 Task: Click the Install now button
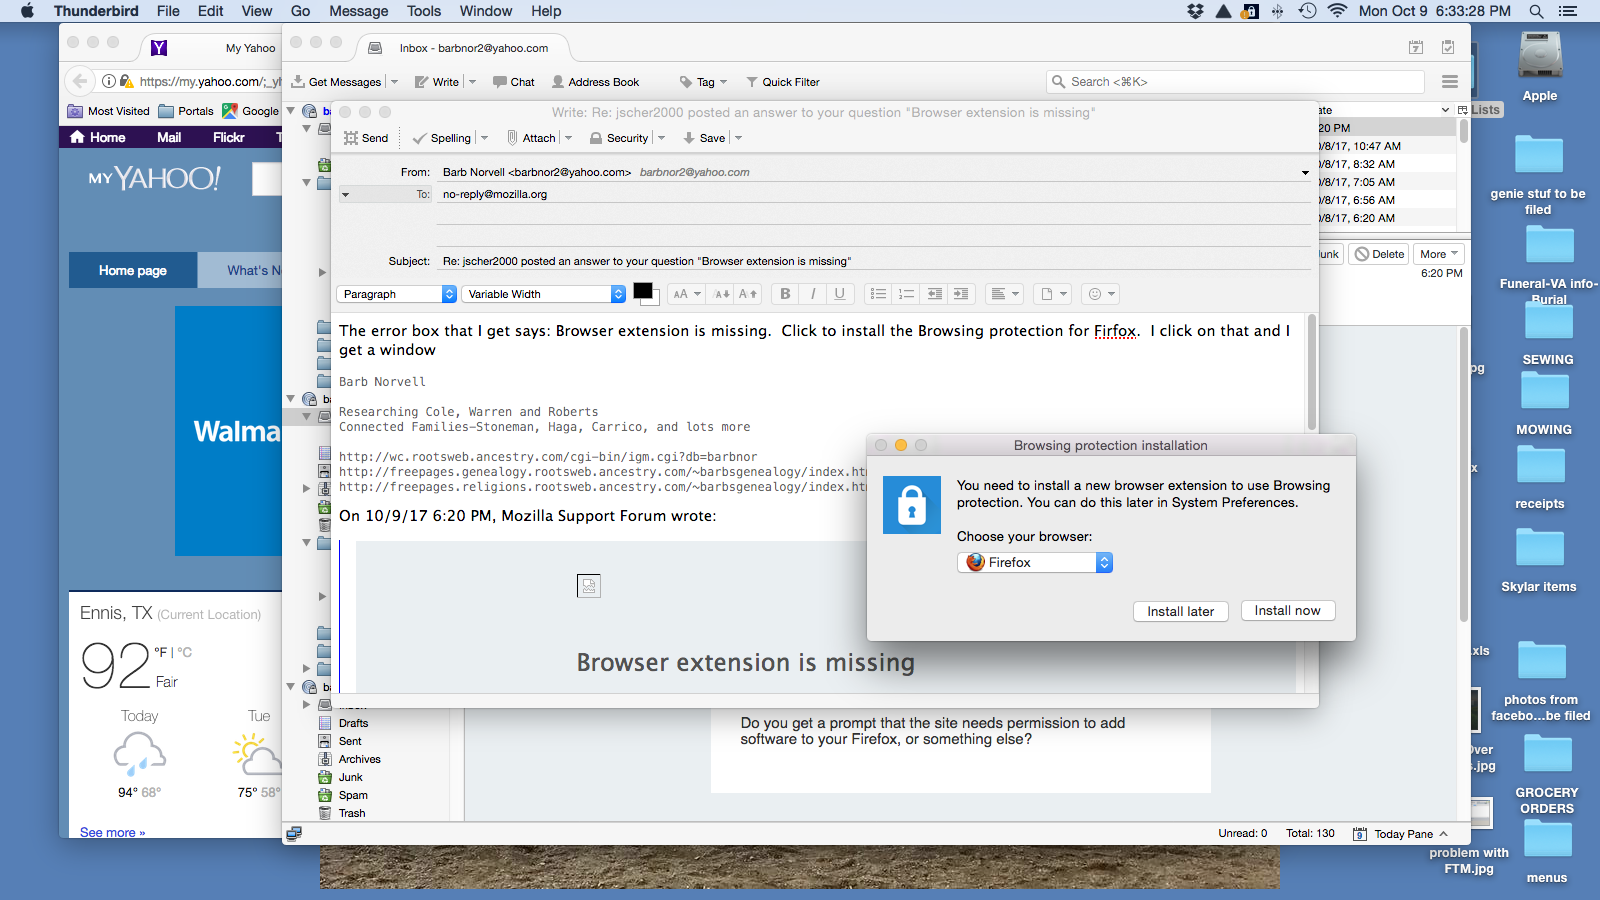pos(1288,611)
